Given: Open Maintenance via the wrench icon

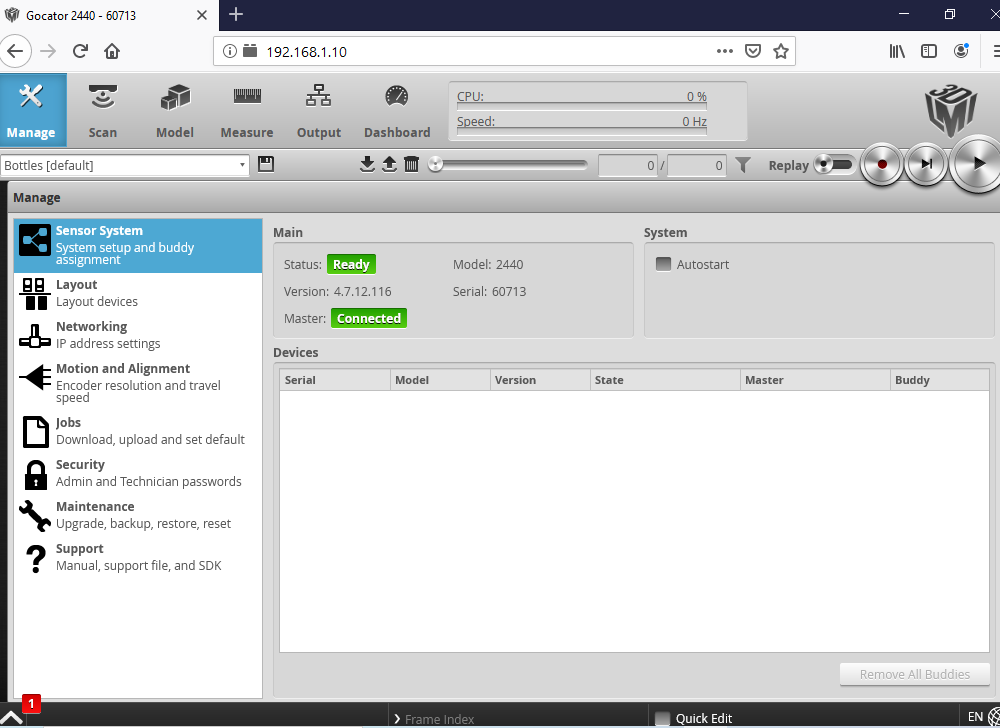Looking at the screenshot, I should (35, 514).
